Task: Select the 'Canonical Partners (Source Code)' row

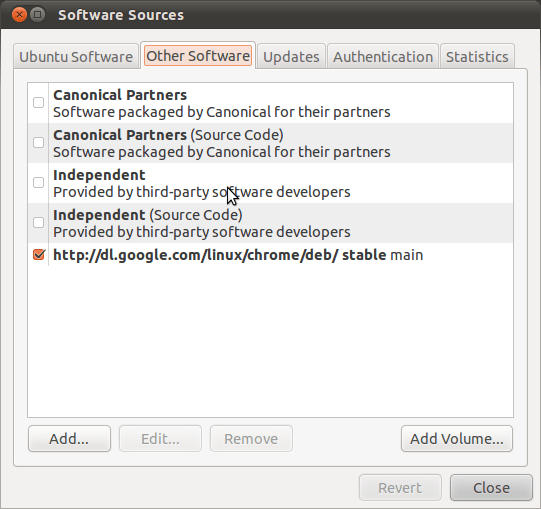Action: [270, 143]
